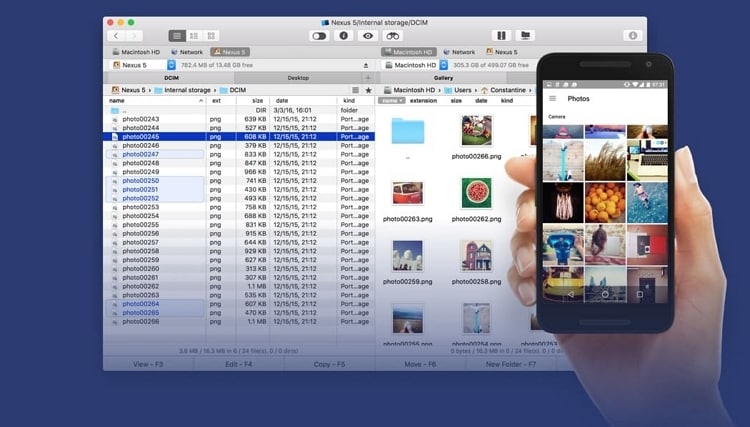Select file photo00250 in the list
Screen dimensions: 750x427
239,181
